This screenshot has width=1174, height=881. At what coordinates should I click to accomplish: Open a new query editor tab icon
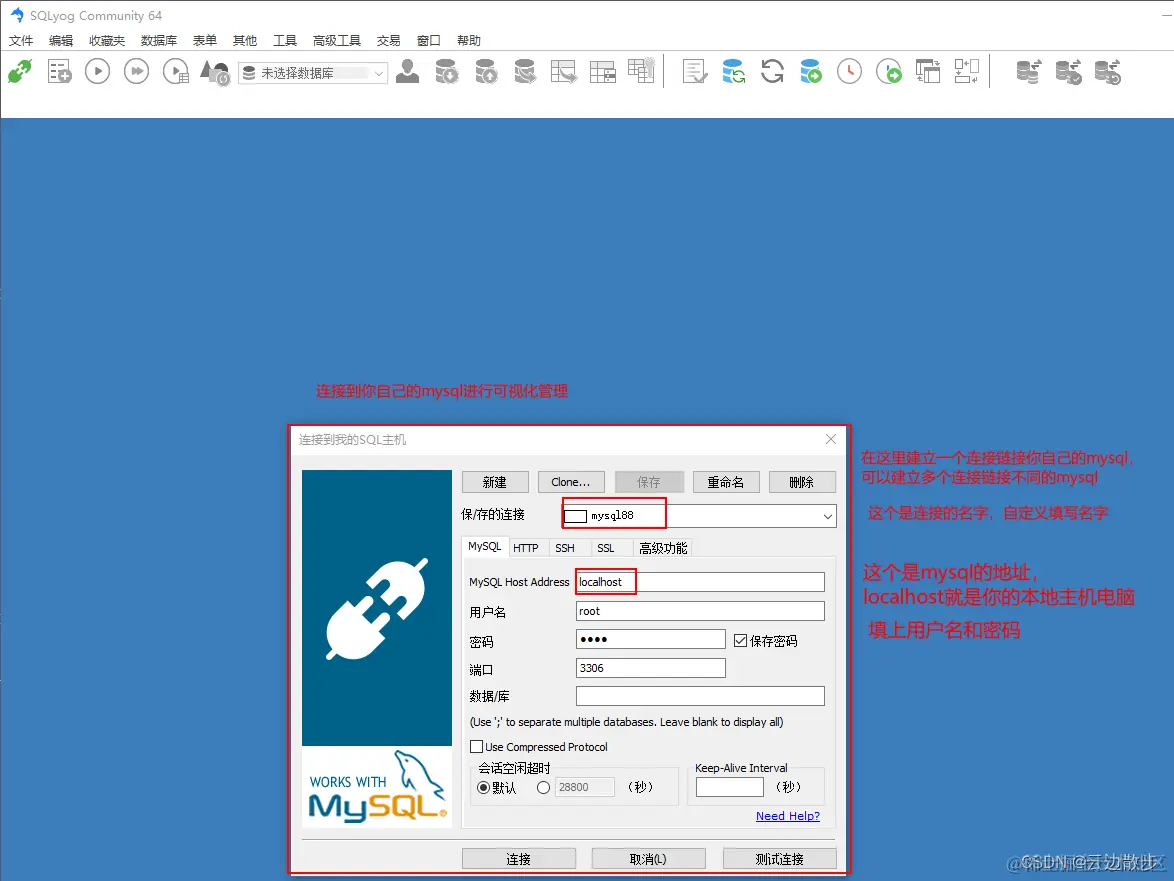pyautogui.click(x=59, y=72)
